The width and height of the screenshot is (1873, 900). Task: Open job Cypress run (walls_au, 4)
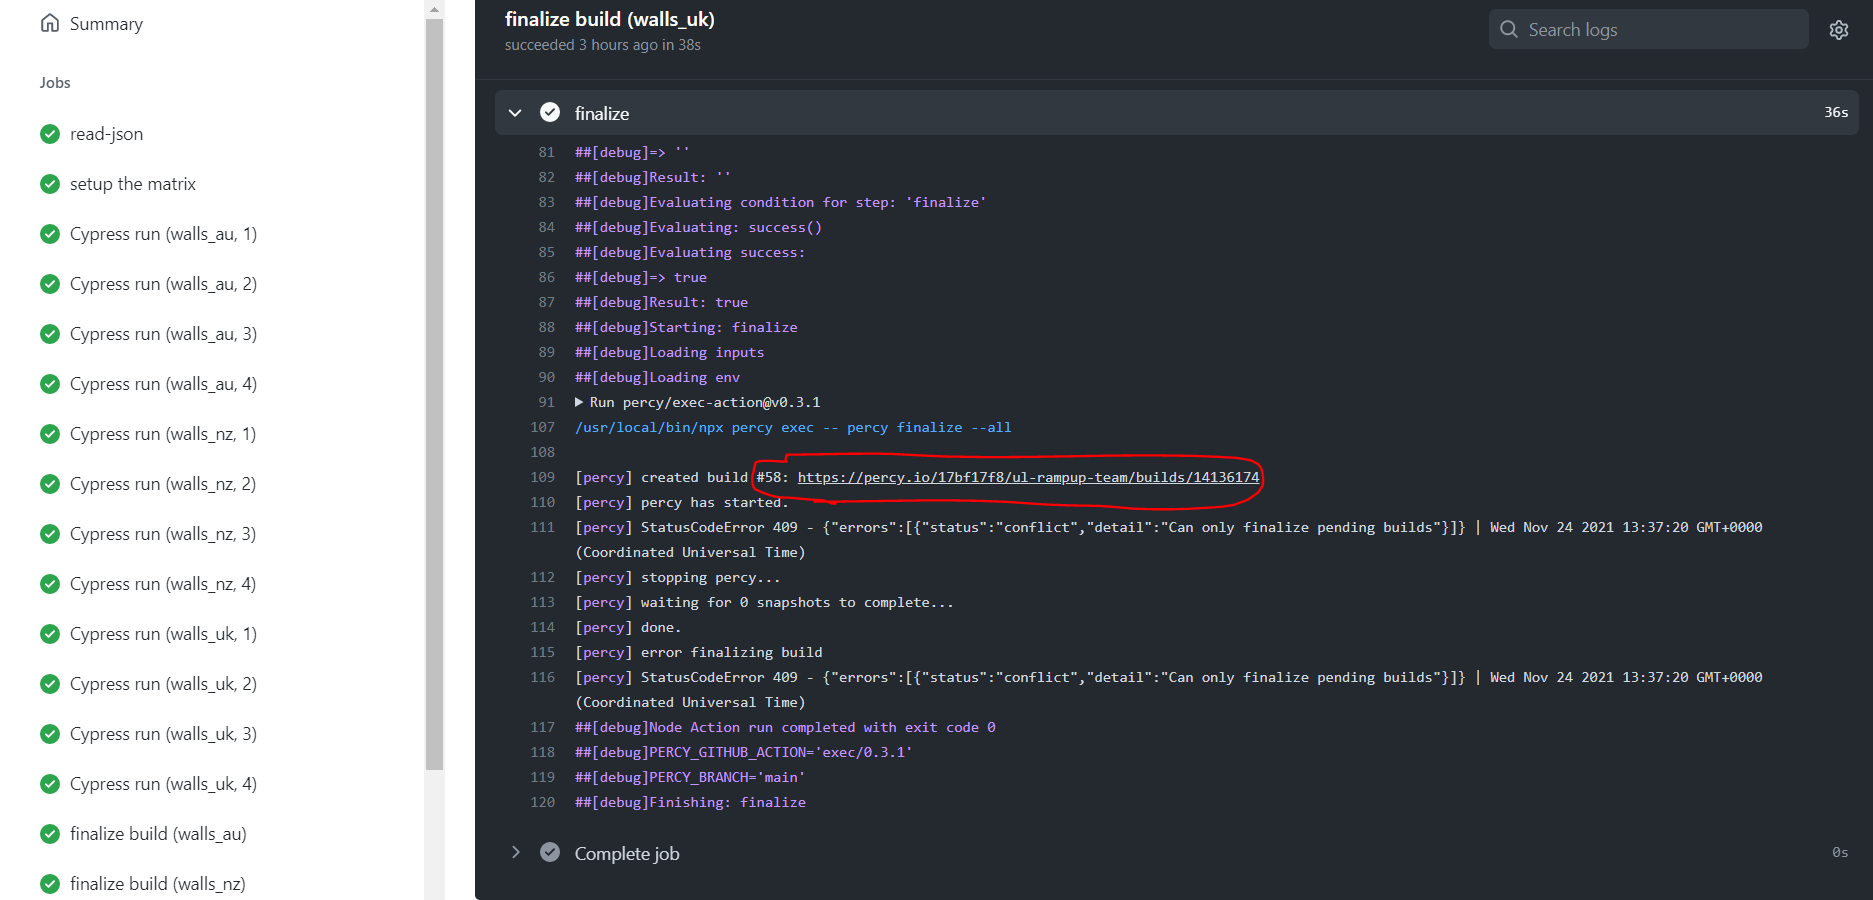click(163, 384)
